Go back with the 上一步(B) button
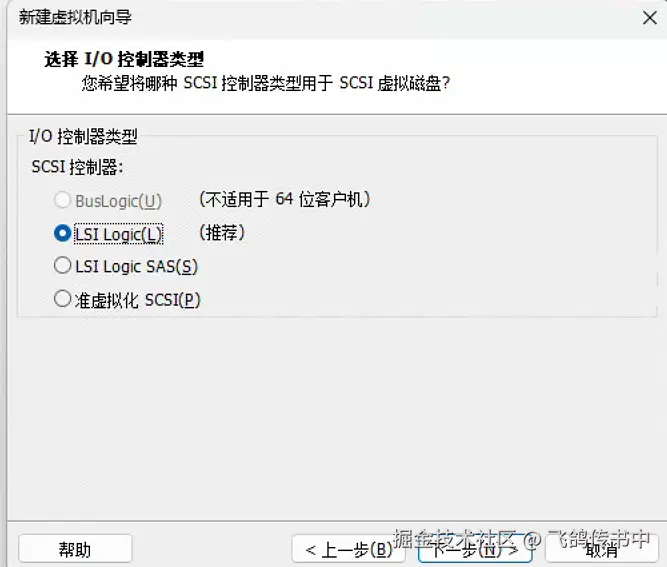667x567 pixels. pos(348,549)
